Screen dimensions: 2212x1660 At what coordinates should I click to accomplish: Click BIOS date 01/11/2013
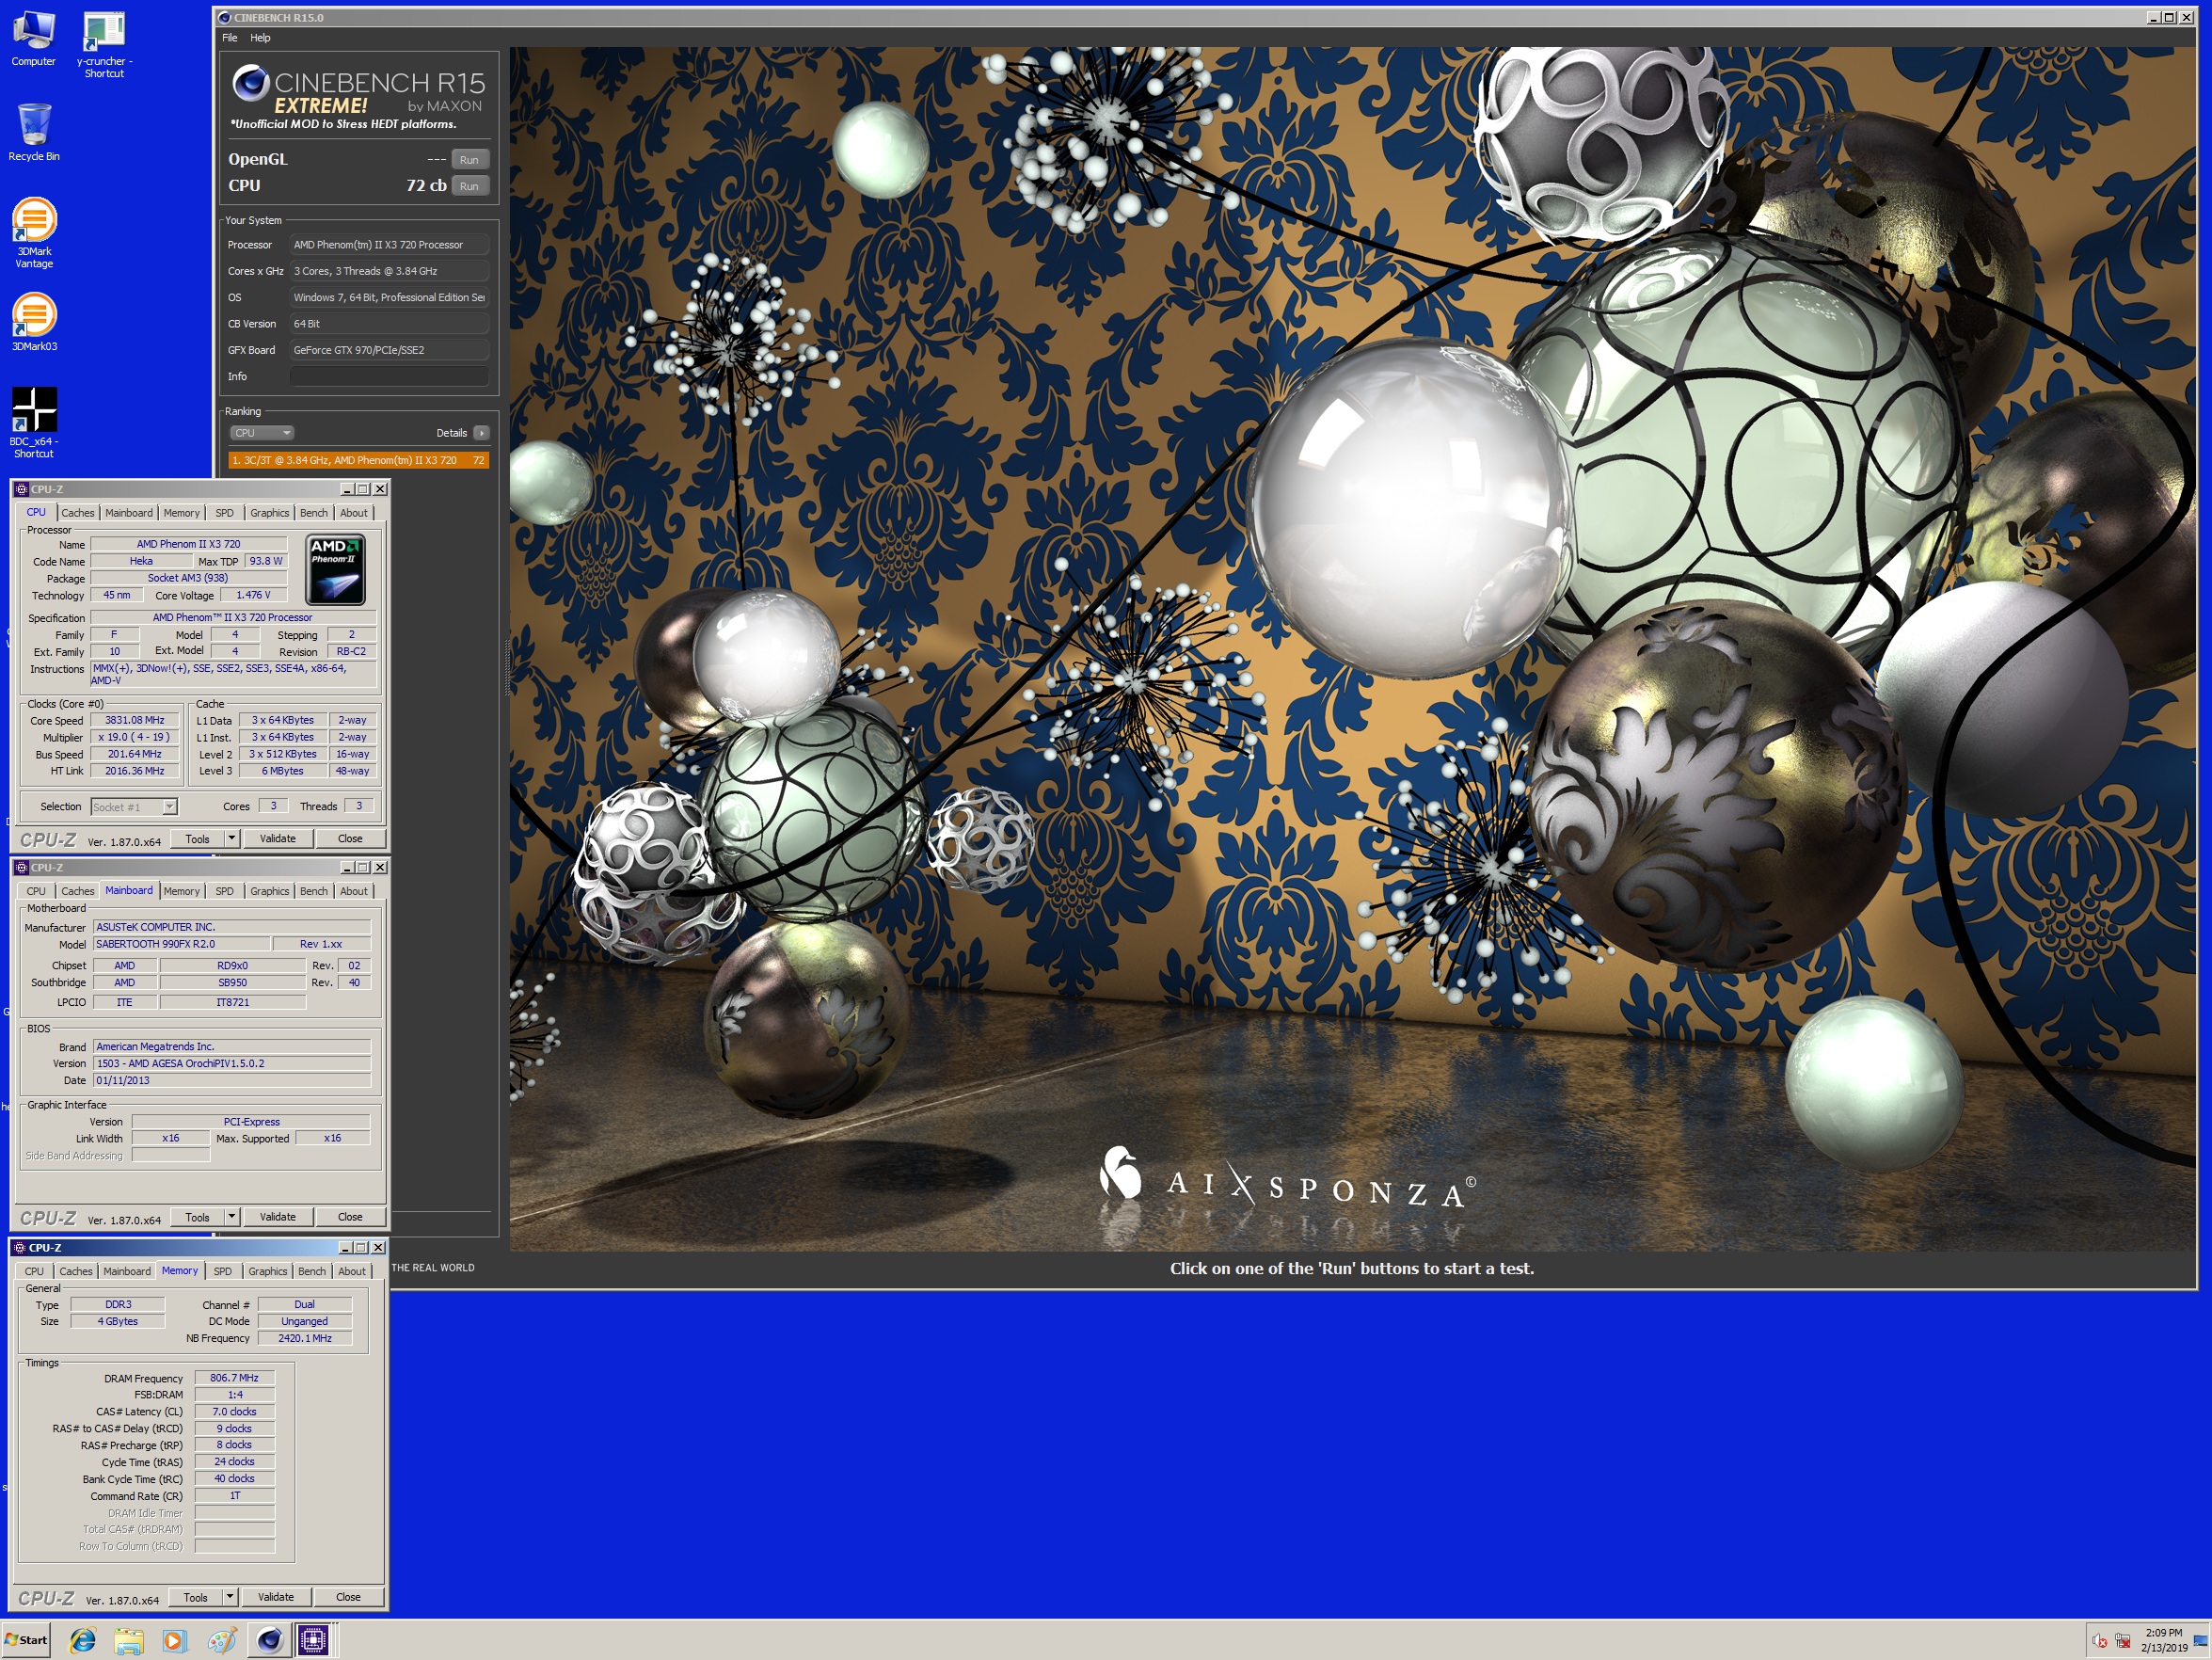232,1080
